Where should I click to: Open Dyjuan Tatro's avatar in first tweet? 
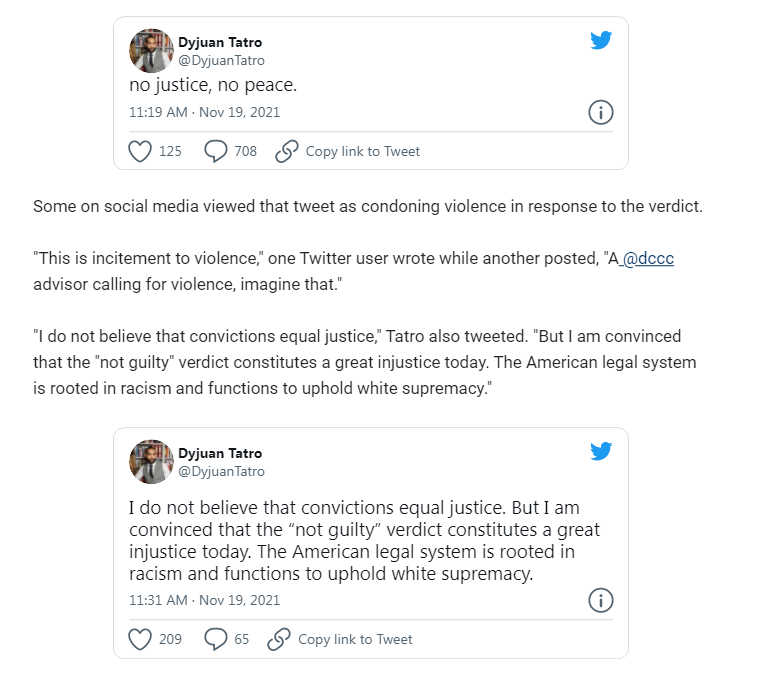click(152, 51)
